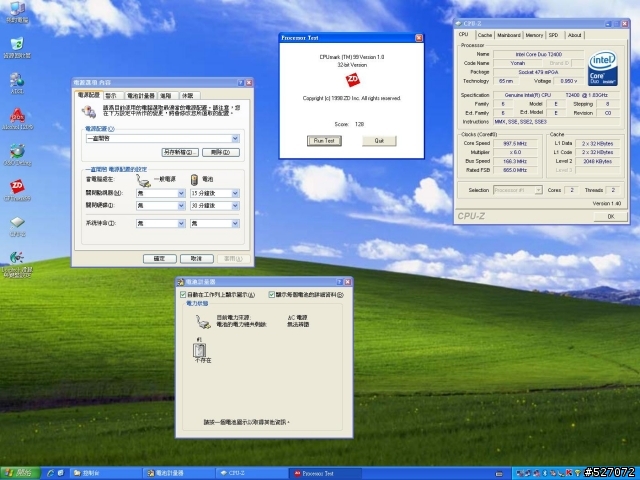The height and width of the screenshot is (480, 640).
Task: Open battery system standby dropdown
Action: [x=235, y=223]
